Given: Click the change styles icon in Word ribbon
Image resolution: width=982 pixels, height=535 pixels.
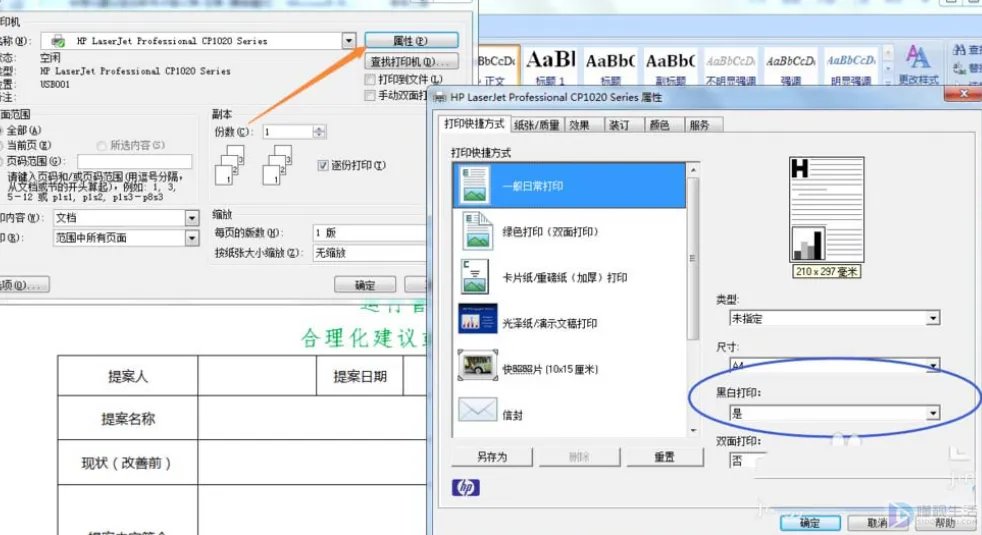Looking at the screenshot, I should [x=918, y=63].
